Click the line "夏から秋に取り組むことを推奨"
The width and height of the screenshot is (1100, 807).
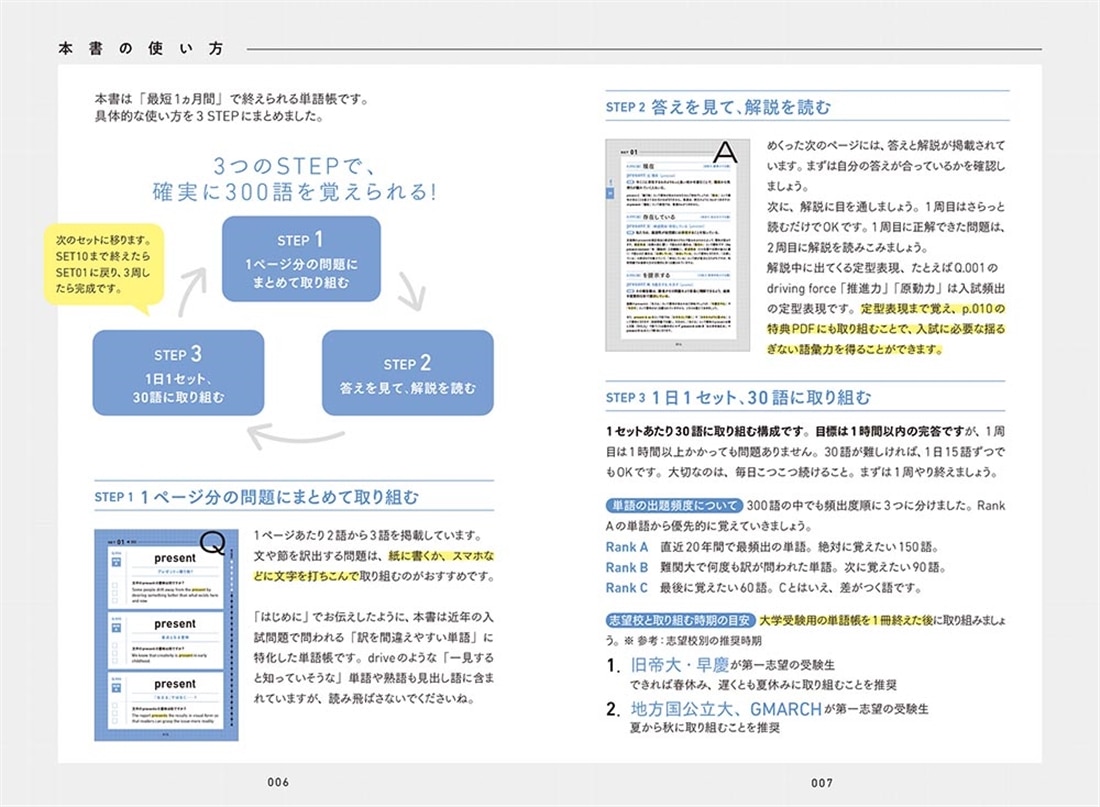click(x=704, y=728)
